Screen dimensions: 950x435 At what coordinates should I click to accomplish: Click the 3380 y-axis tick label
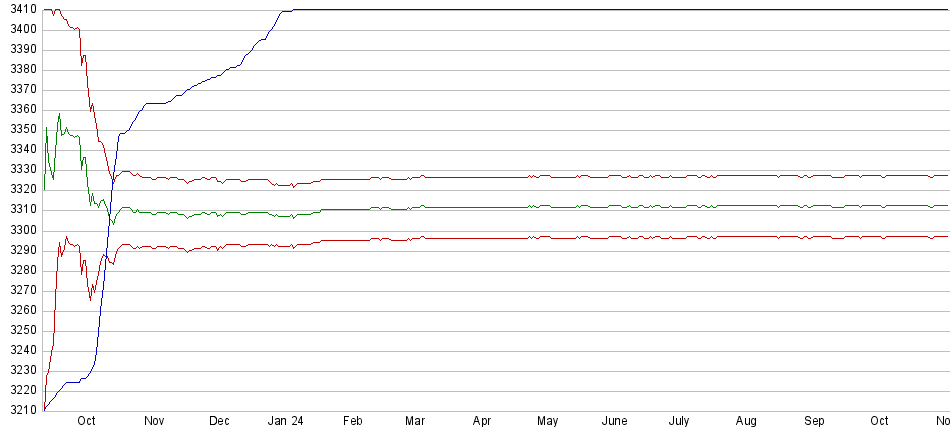coord(19,70)
